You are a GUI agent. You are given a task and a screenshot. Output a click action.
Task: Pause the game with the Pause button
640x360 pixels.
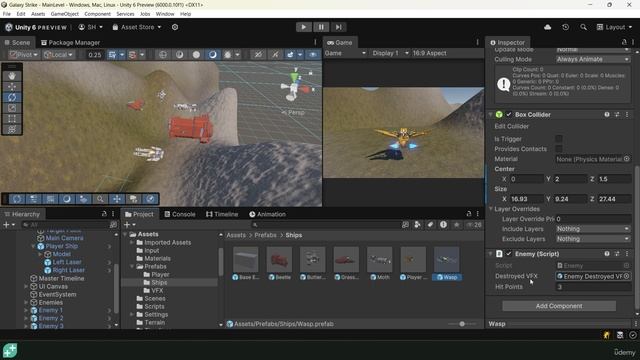(321, 27)
